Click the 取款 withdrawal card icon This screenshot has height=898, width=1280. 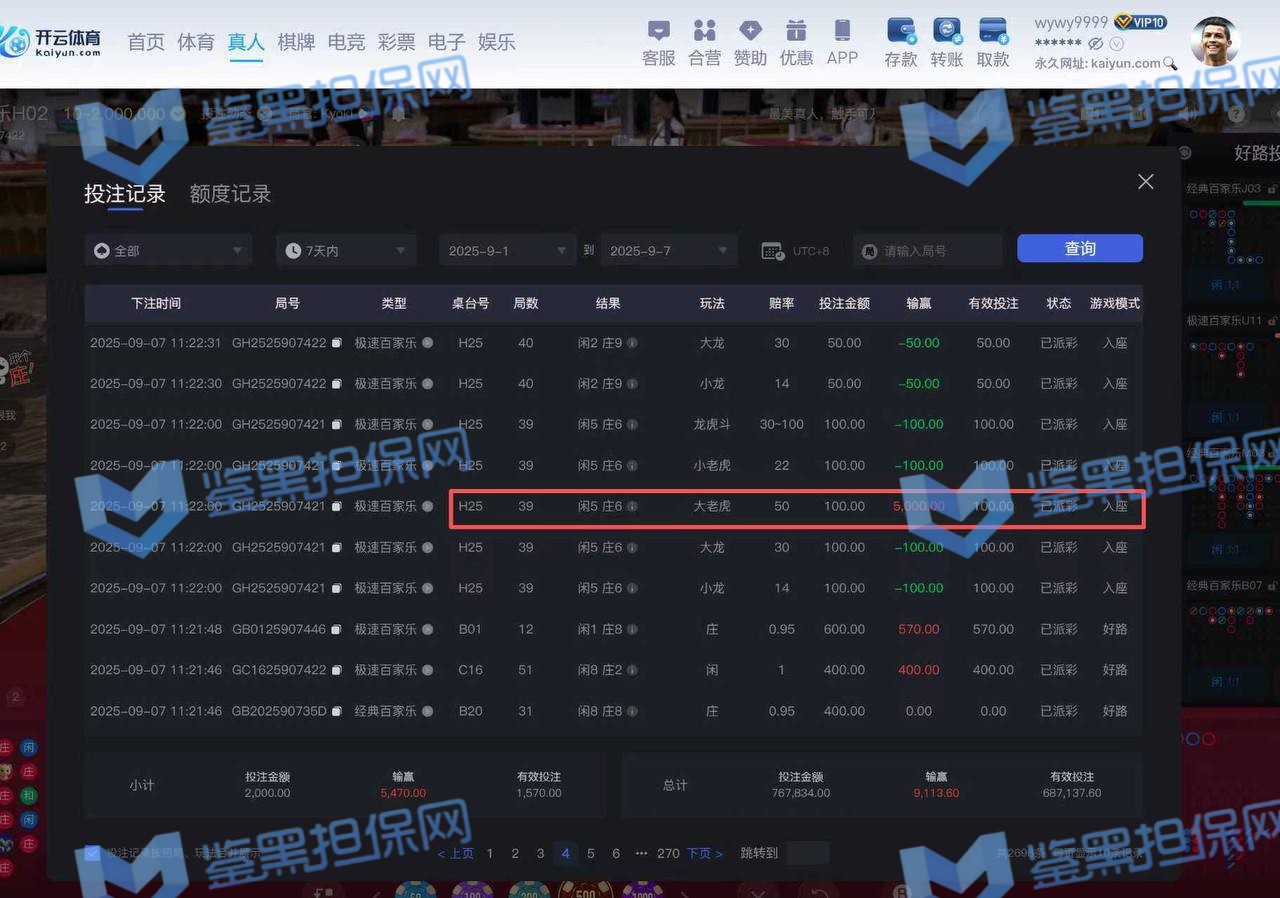click(993, 31)
